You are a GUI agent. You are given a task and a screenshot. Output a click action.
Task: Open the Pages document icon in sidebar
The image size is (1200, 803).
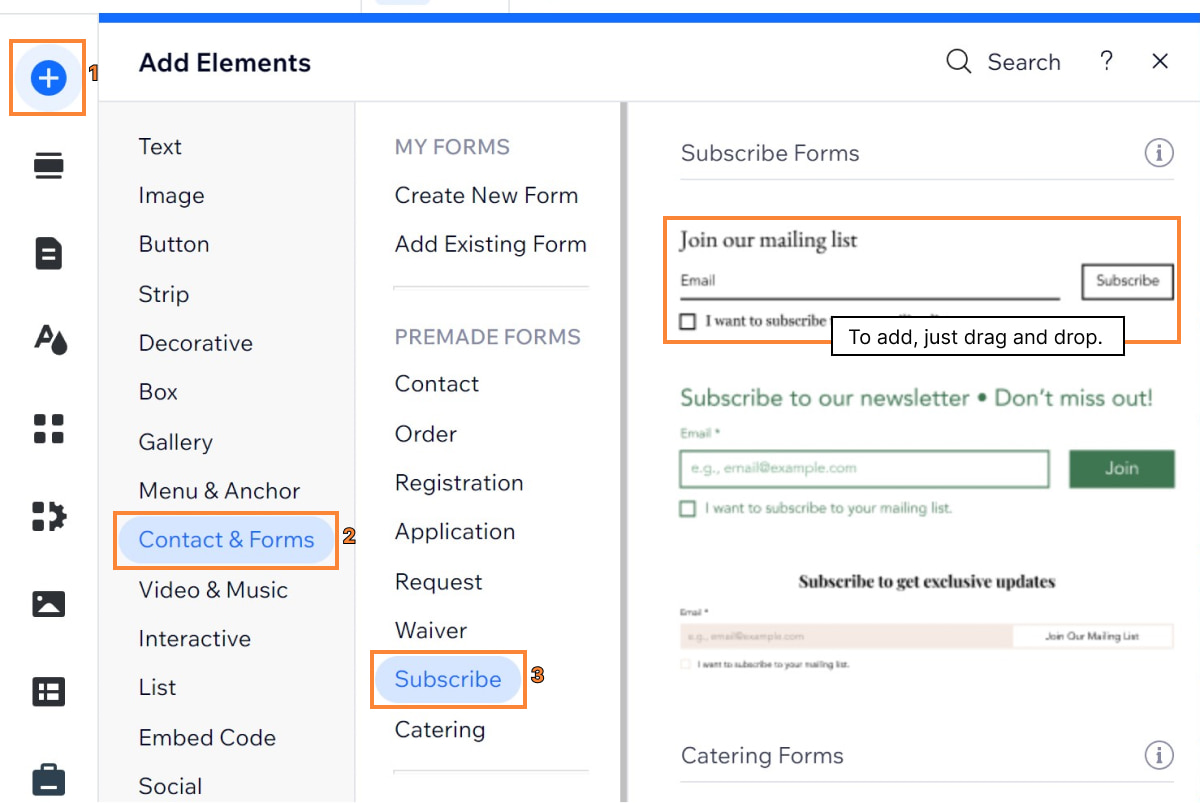pos(48,254)
